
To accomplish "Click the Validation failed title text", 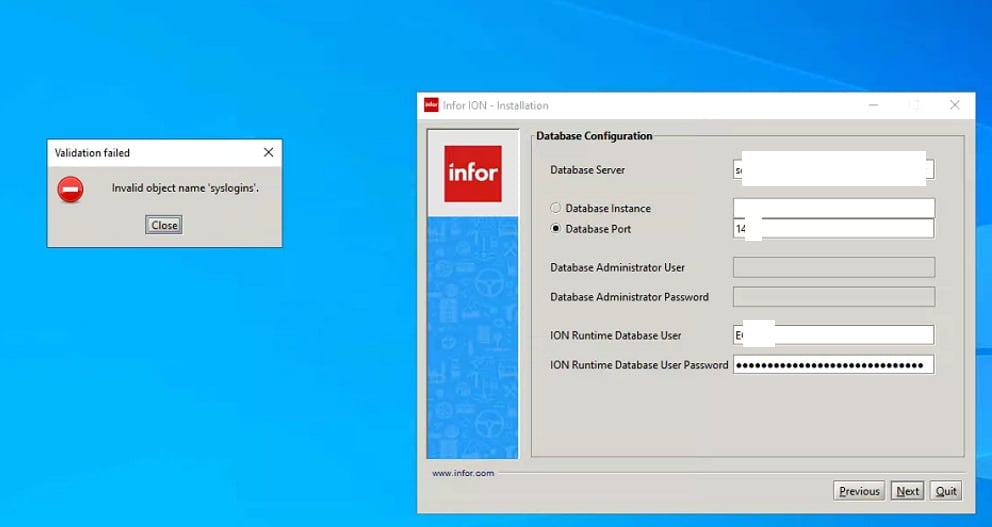I will click(92, 153).
